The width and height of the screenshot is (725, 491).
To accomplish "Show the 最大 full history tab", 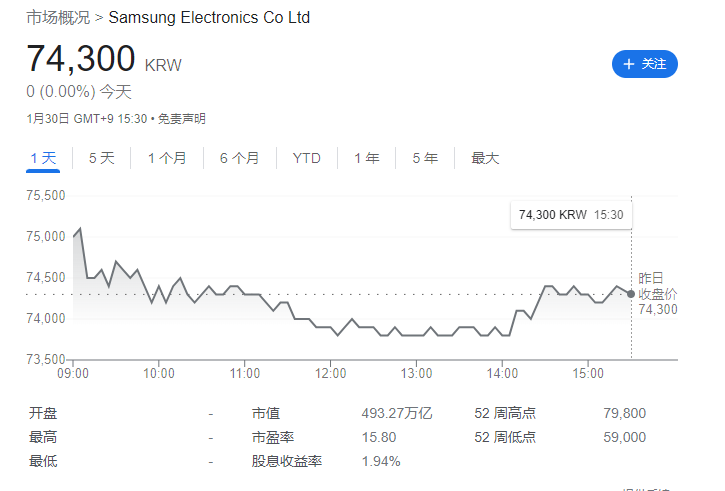I will 485,158.
